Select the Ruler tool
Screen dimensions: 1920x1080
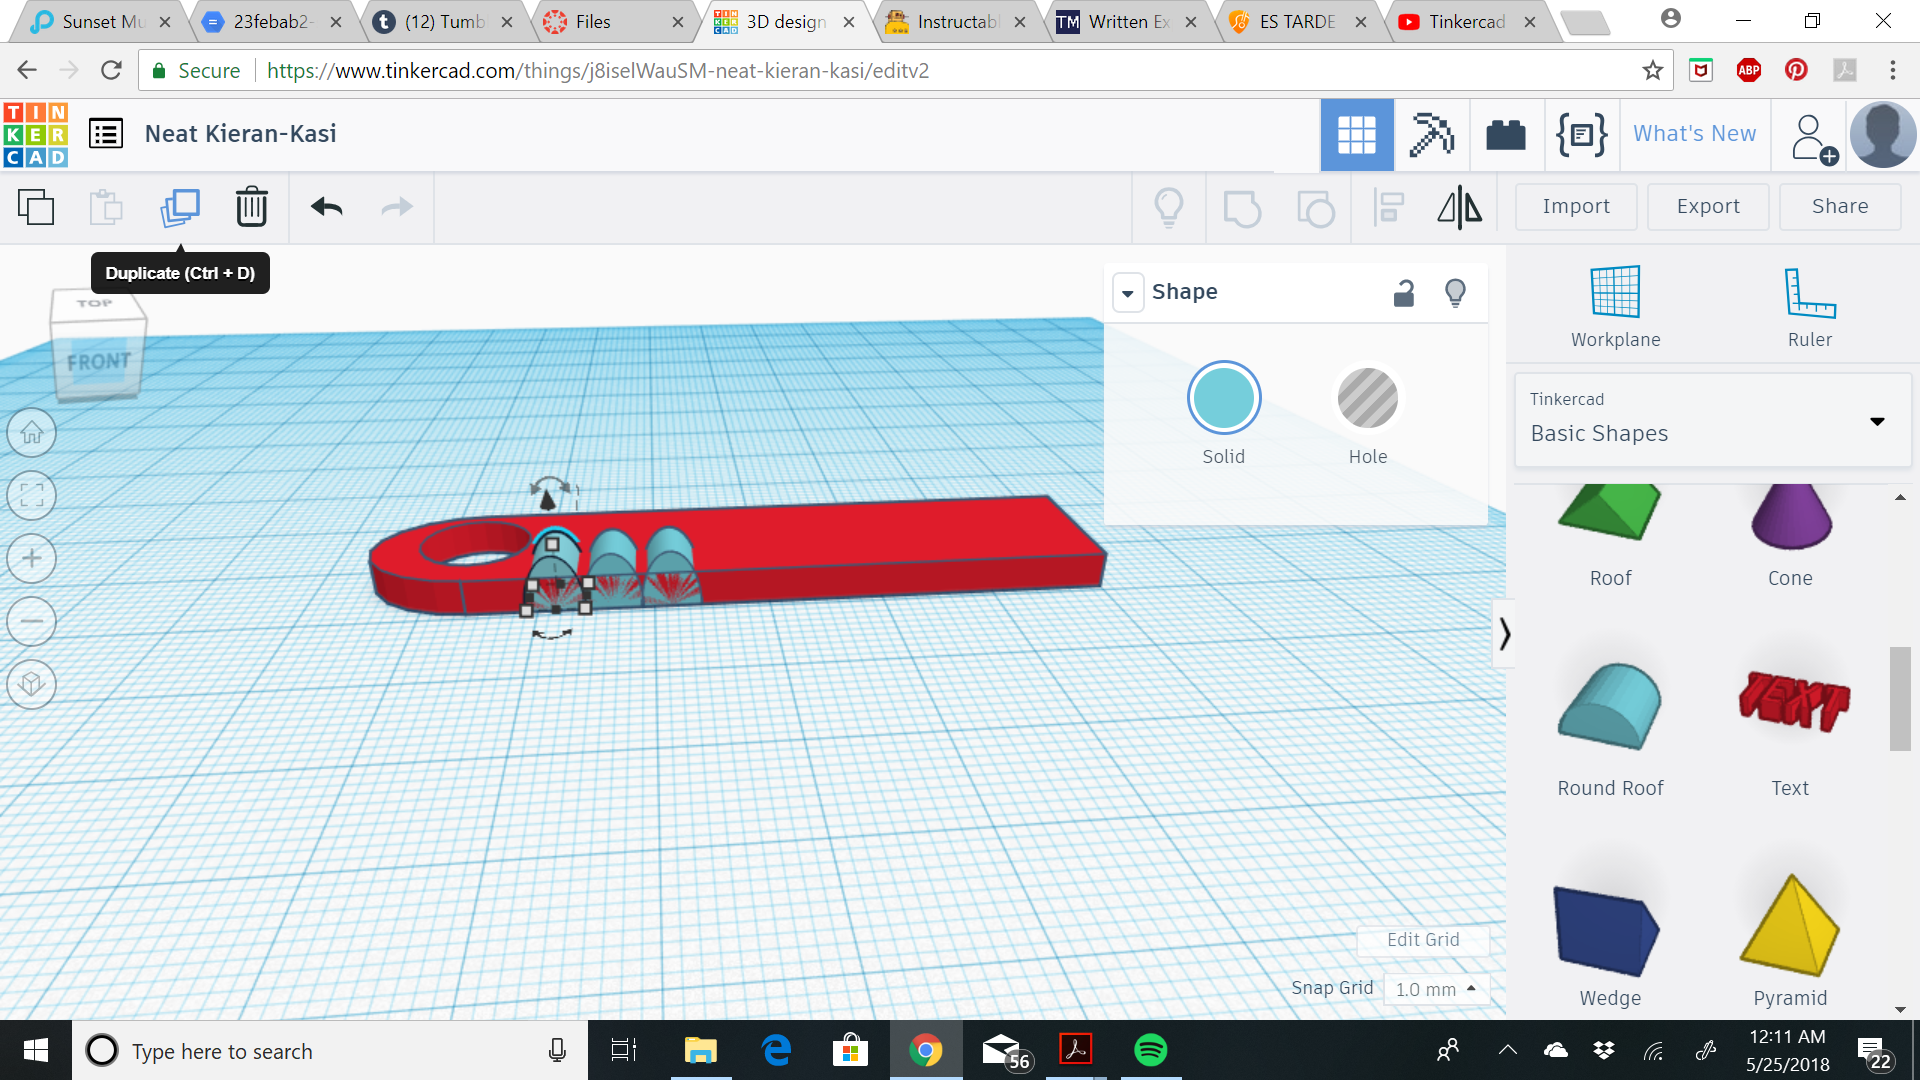pyautogui.click(x=1810, y=307)
